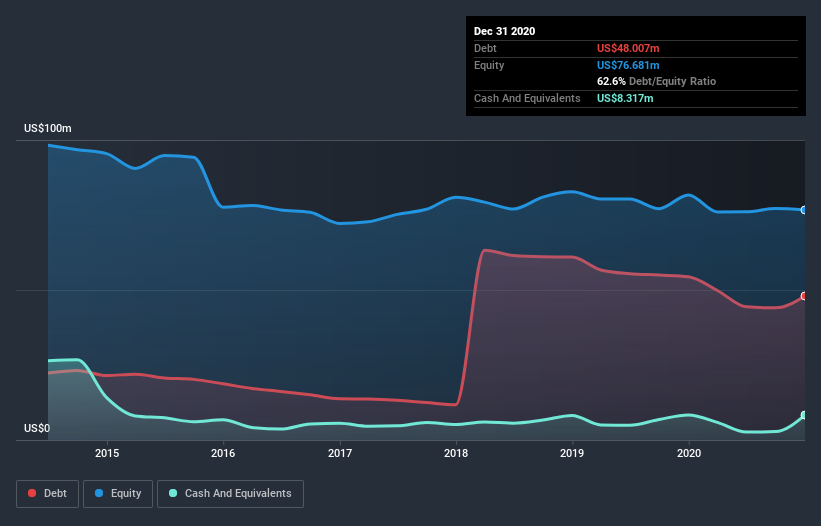Click the 2020 x-axis label
This screenshot has height=526, width=821.
689,453
